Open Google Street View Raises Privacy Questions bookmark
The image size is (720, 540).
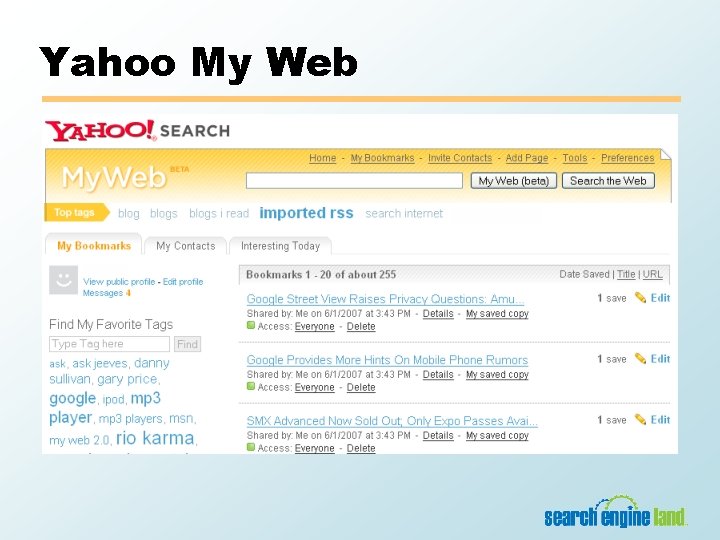(385, 299)
